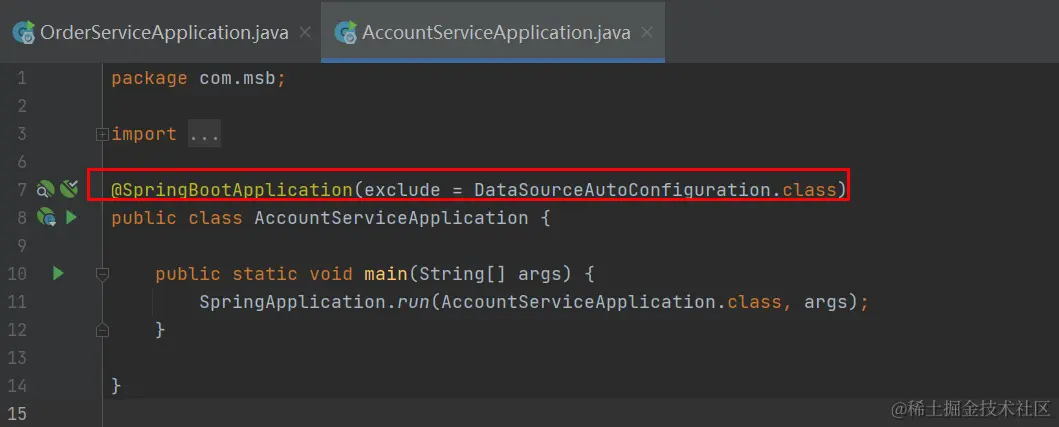Viewport: 1059px width, 427px height.
Task: Click class name AccountServiceApplication on line 8
Action: coord(391,218)
